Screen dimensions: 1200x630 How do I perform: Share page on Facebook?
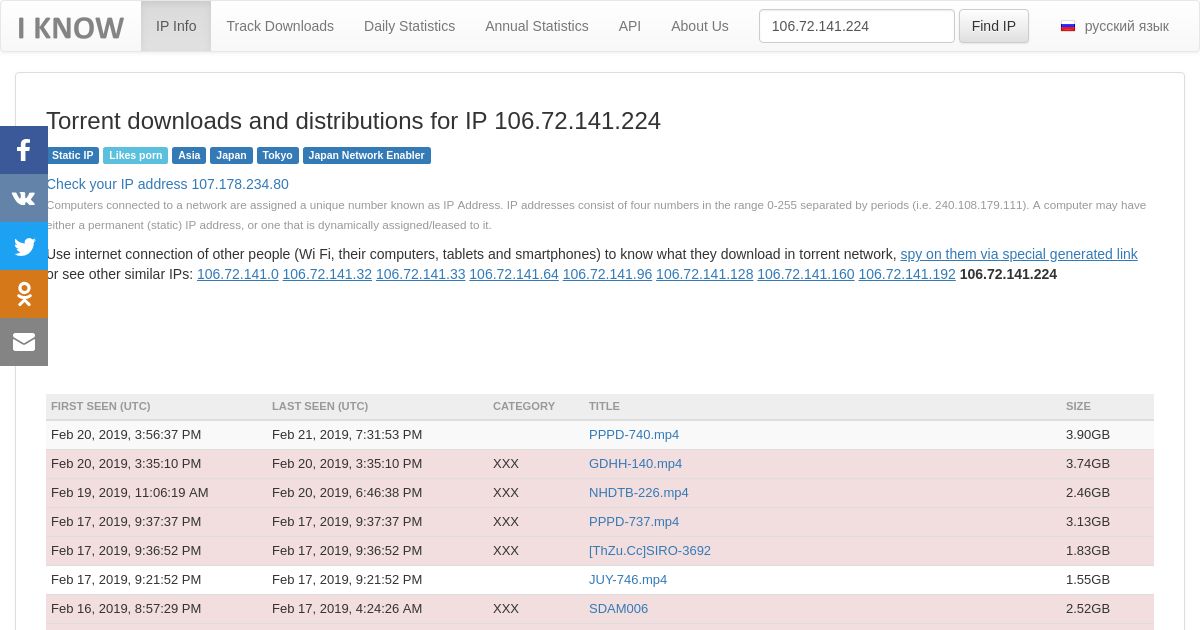(24, 150)
